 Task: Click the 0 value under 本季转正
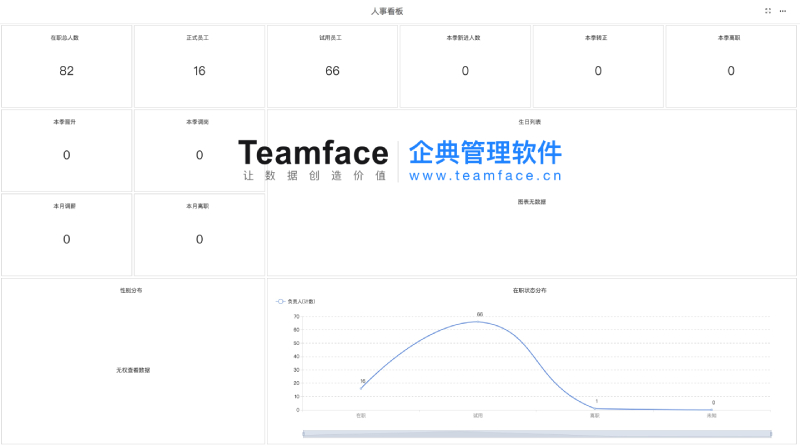point(598,71)
